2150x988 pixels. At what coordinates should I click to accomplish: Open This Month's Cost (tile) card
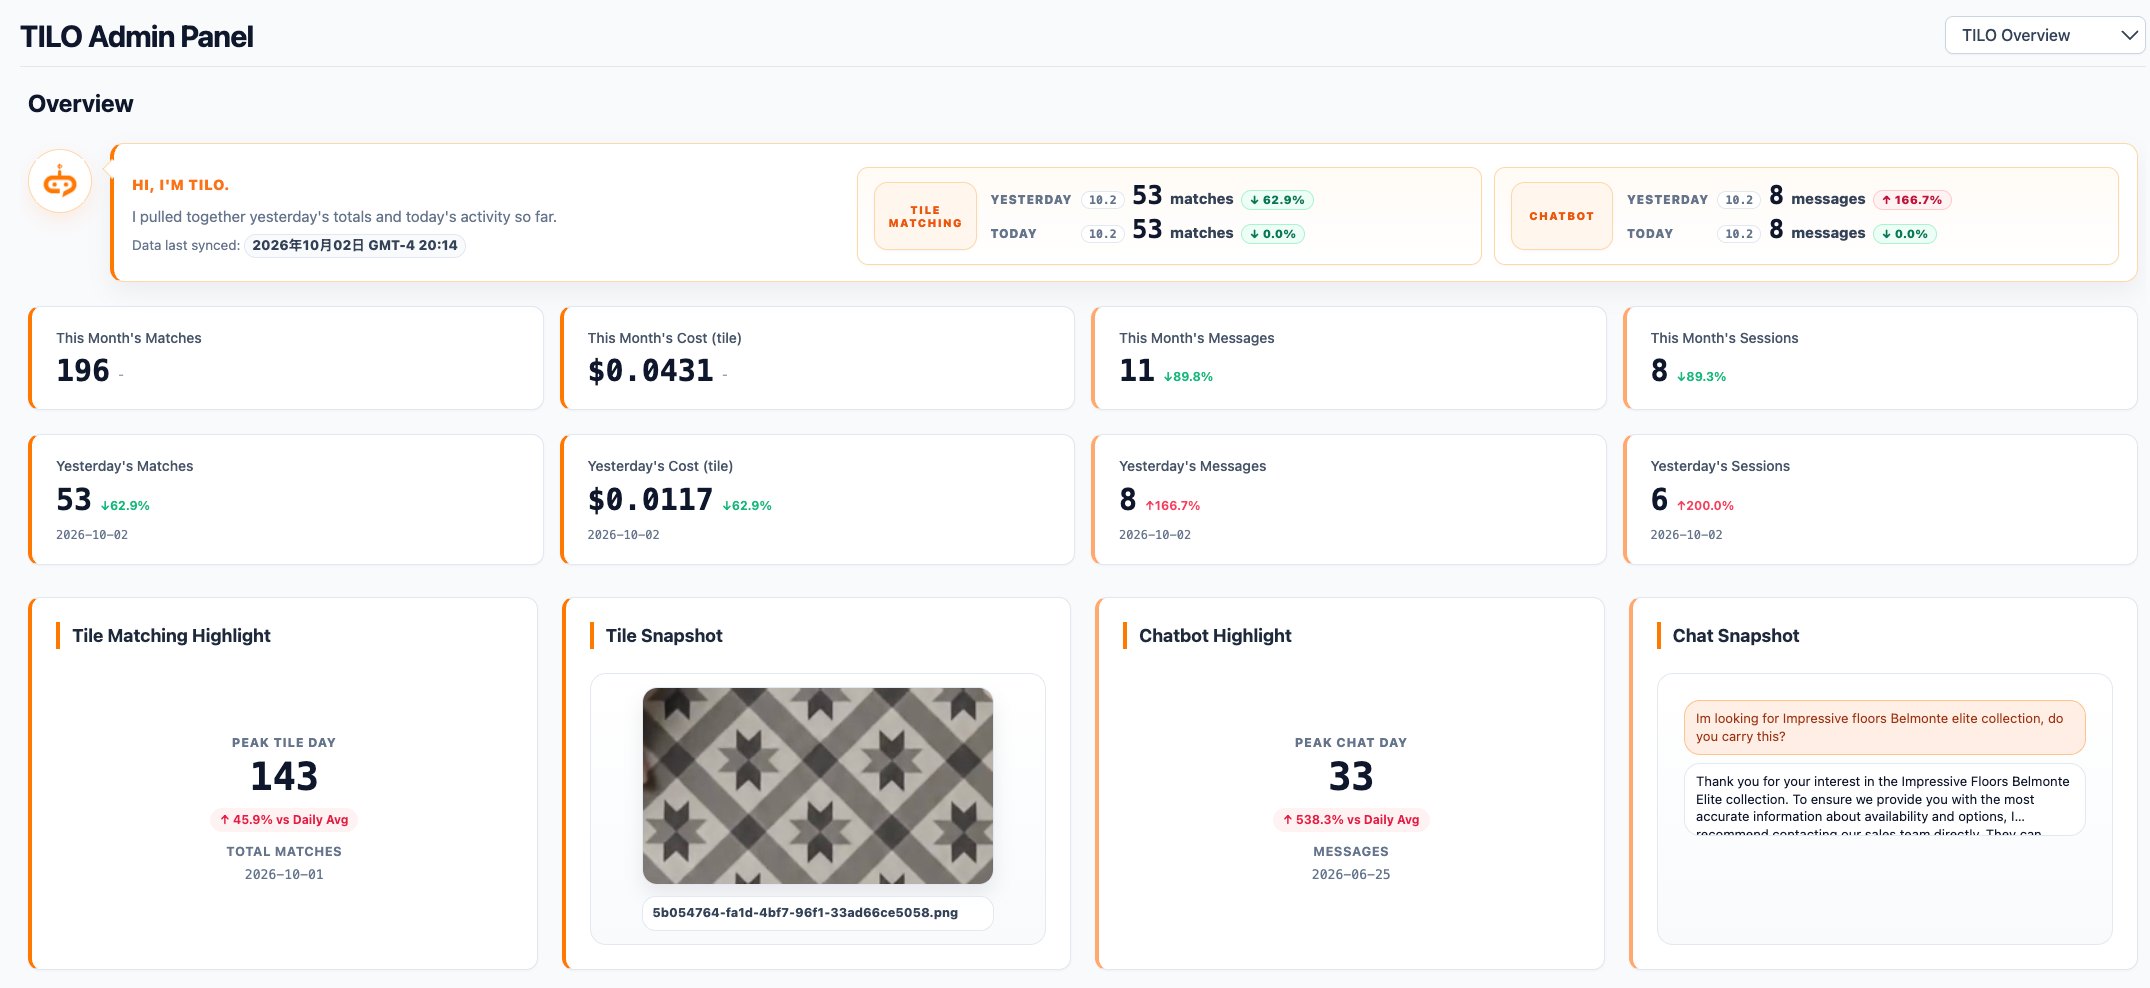(x=817, y=358)
